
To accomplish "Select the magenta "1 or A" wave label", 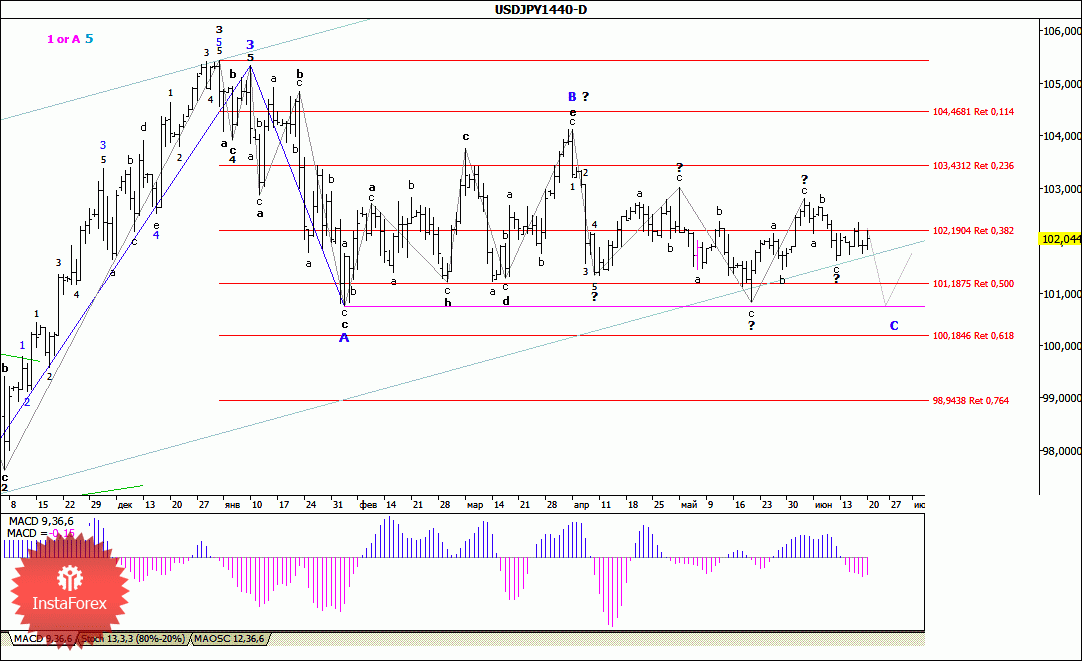I will click(63, 39).
